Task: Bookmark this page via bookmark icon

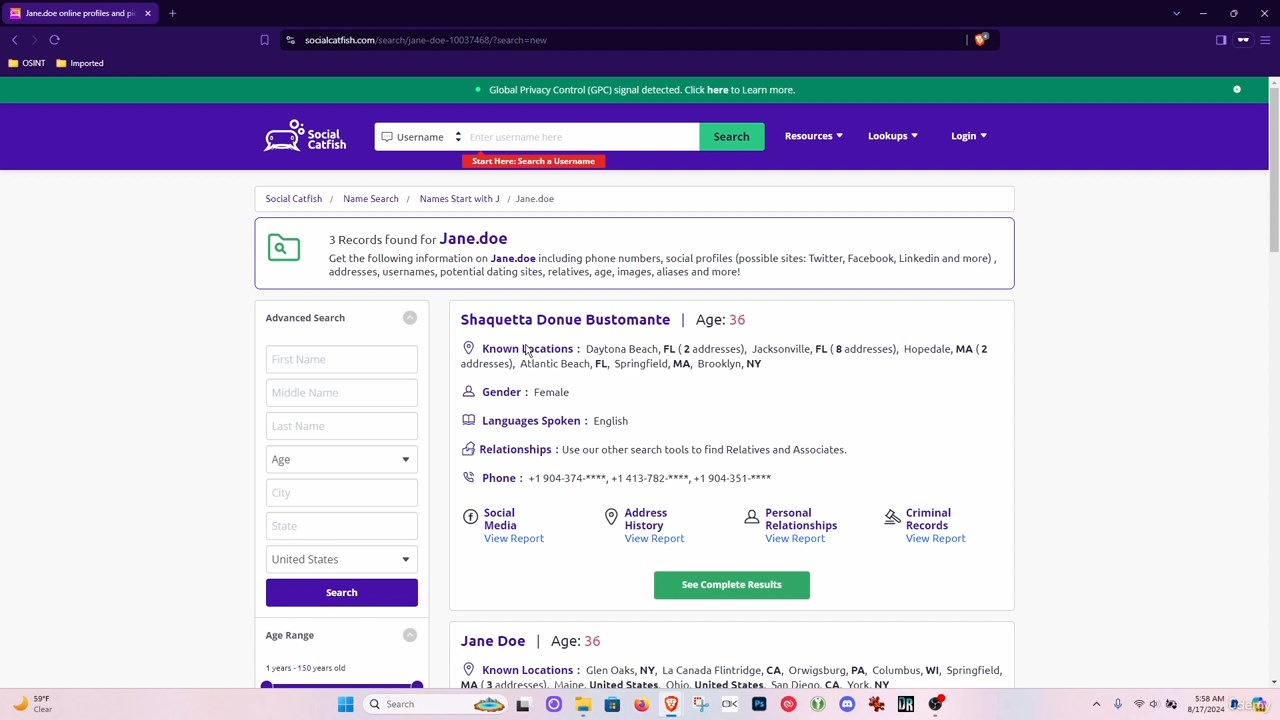Action: (x=264, y=40)
